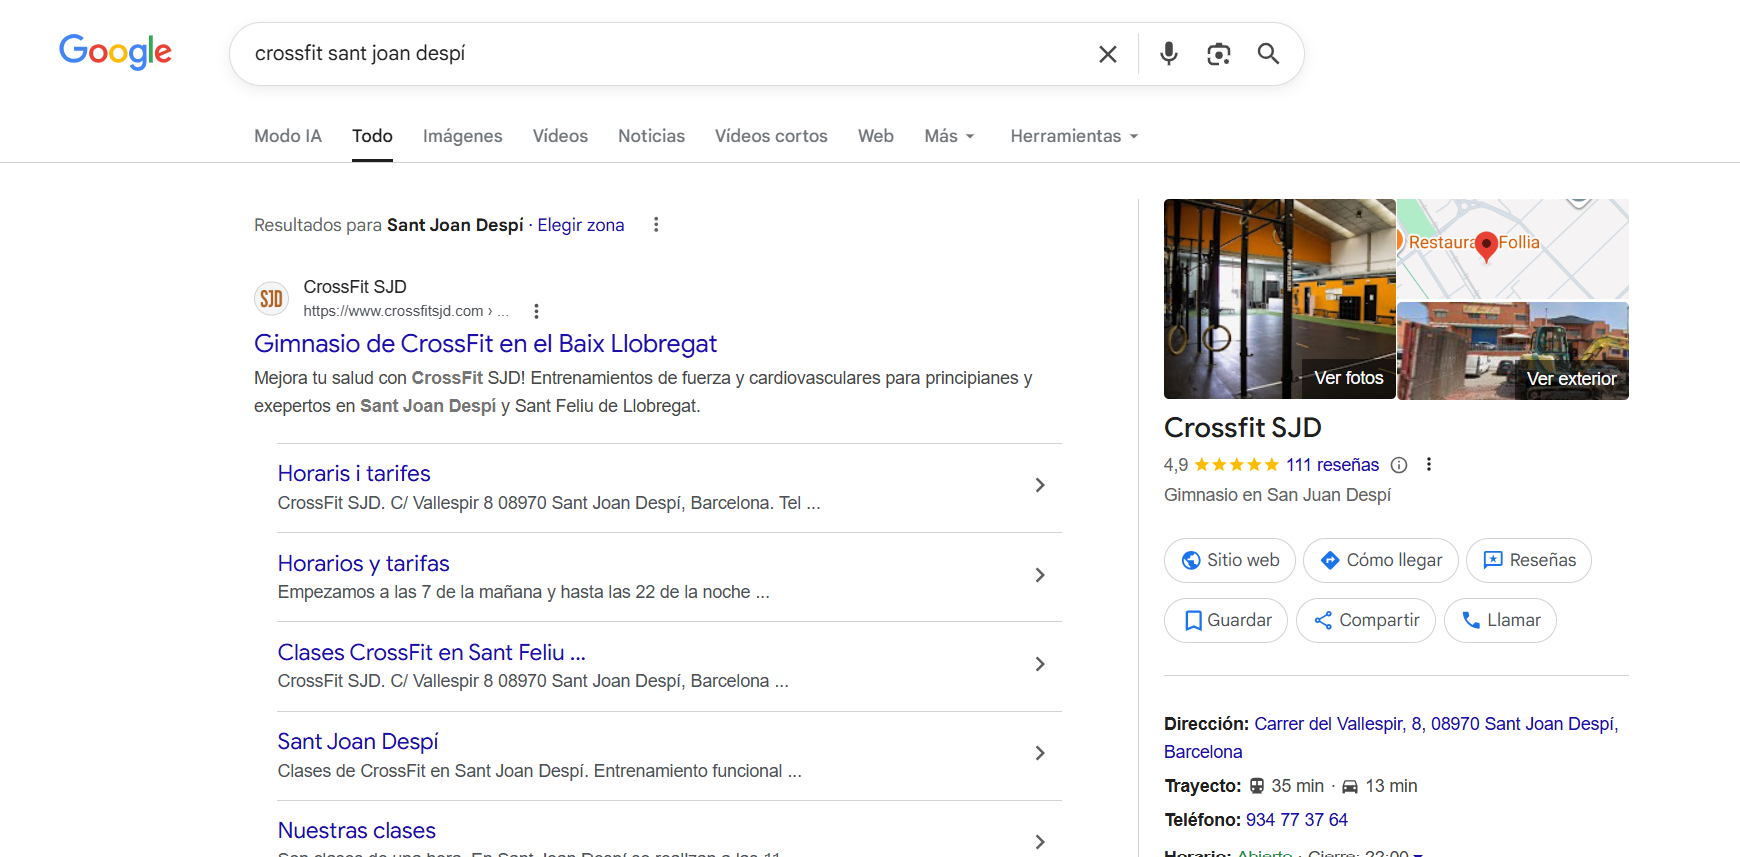
Task: Expand chevron on Nuestras clases row
Action: [1040, 842]
